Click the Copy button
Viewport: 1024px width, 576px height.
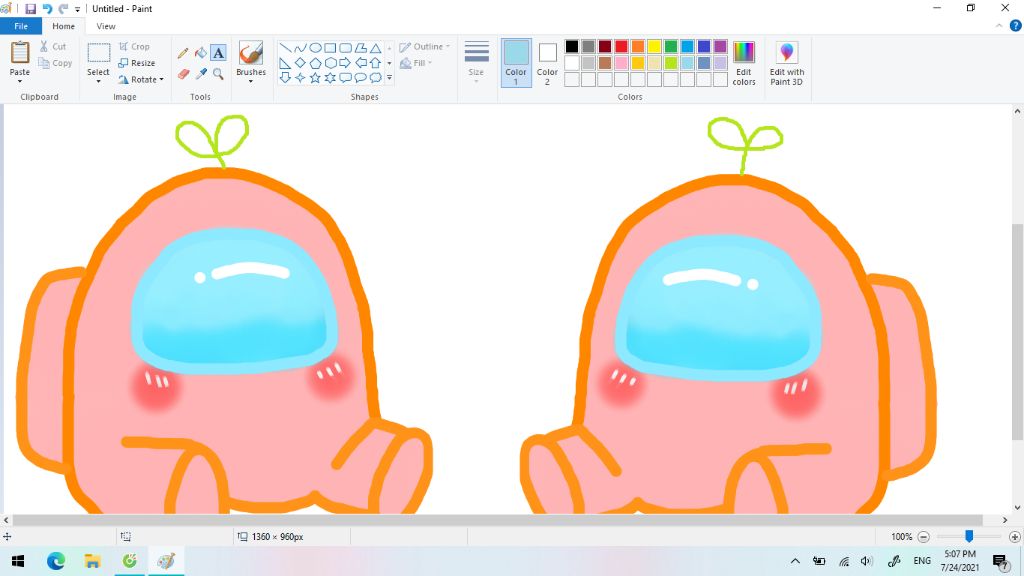(55, 63)
